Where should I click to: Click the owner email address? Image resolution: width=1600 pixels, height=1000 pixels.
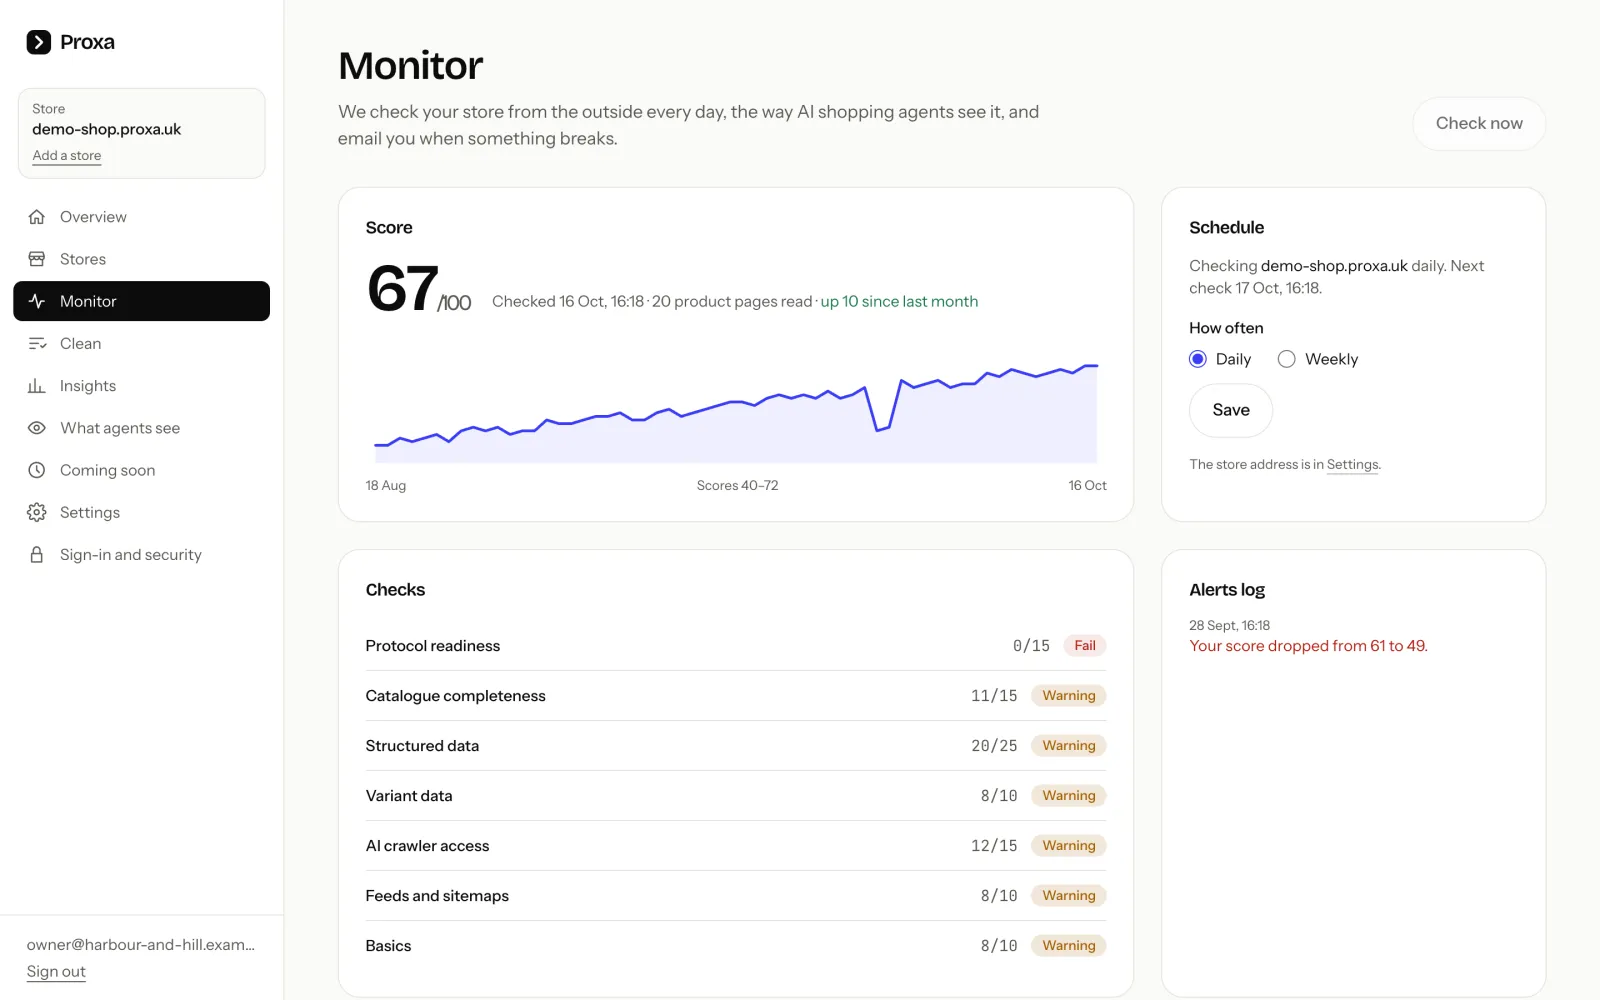(141, 945)
